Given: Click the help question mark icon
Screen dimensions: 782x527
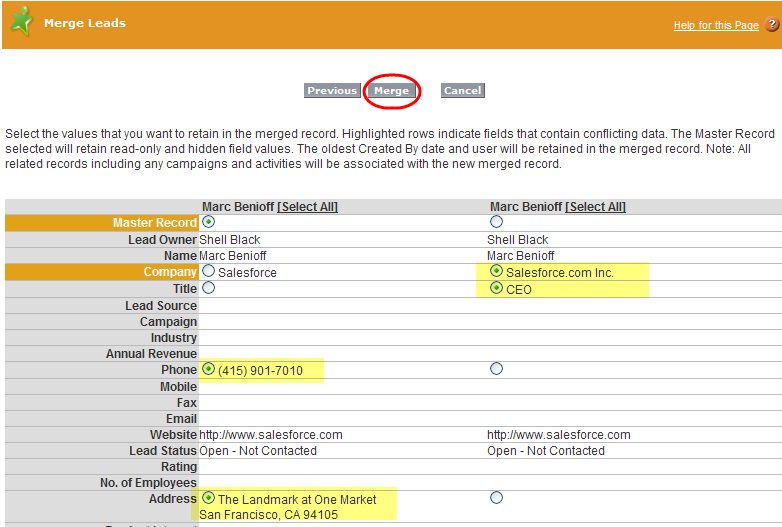Looking at the screenshot, I should (x=772, y=24).
